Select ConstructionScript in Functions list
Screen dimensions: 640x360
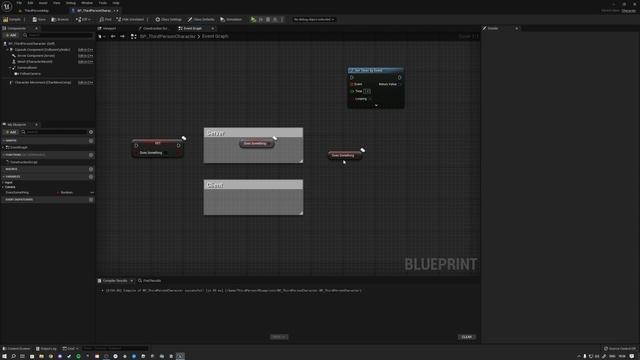(23, 162)
